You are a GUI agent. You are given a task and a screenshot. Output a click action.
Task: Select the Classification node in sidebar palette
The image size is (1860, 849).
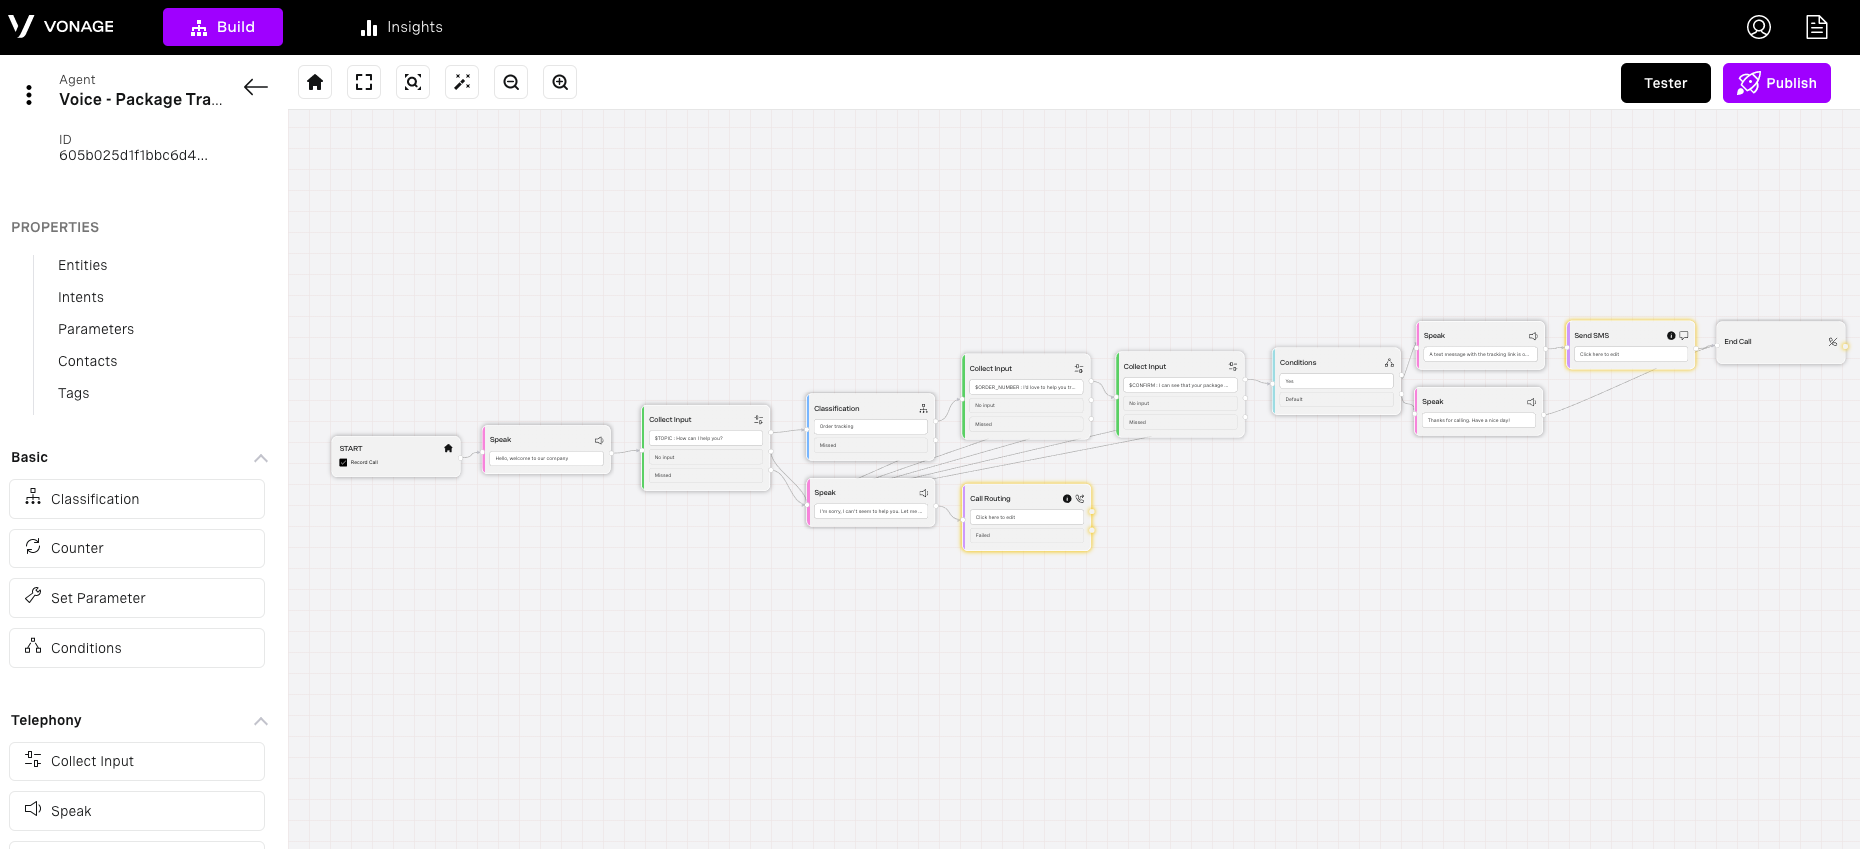(x=137, y=499)
